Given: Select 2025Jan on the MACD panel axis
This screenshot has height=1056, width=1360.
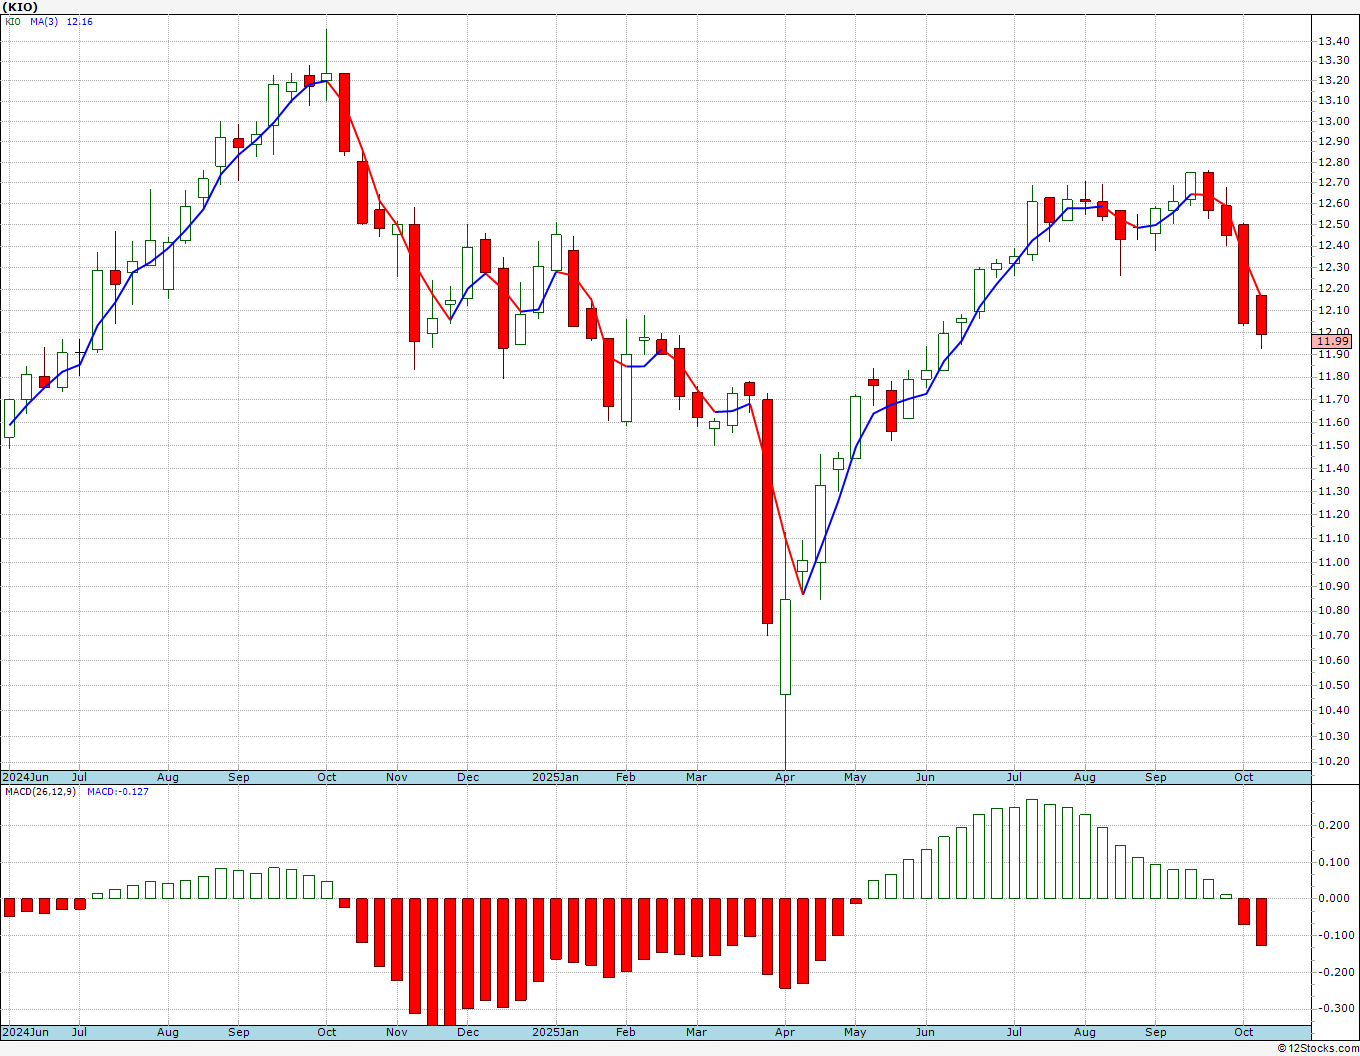Looking at the screenshot, I should pos(555,1032).
